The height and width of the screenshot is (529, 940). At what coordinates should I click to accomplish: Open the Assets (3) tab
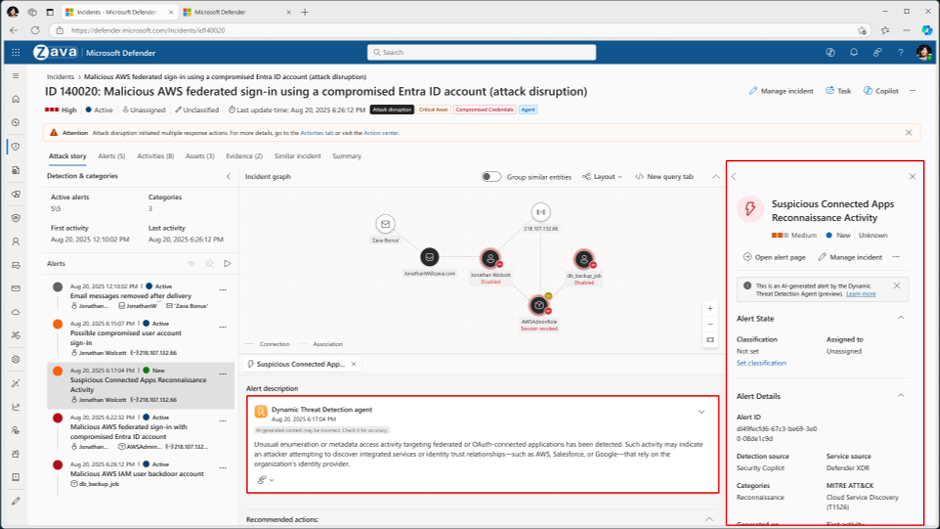coord(200,156)
